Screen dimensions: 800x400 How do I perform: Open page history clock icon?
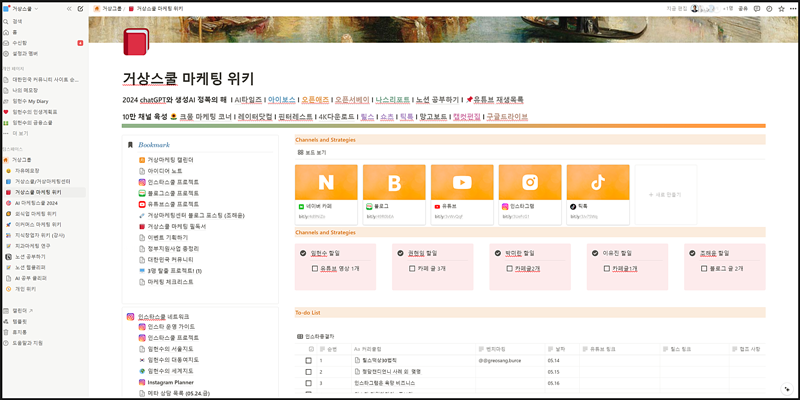click(x=768, y=7)
